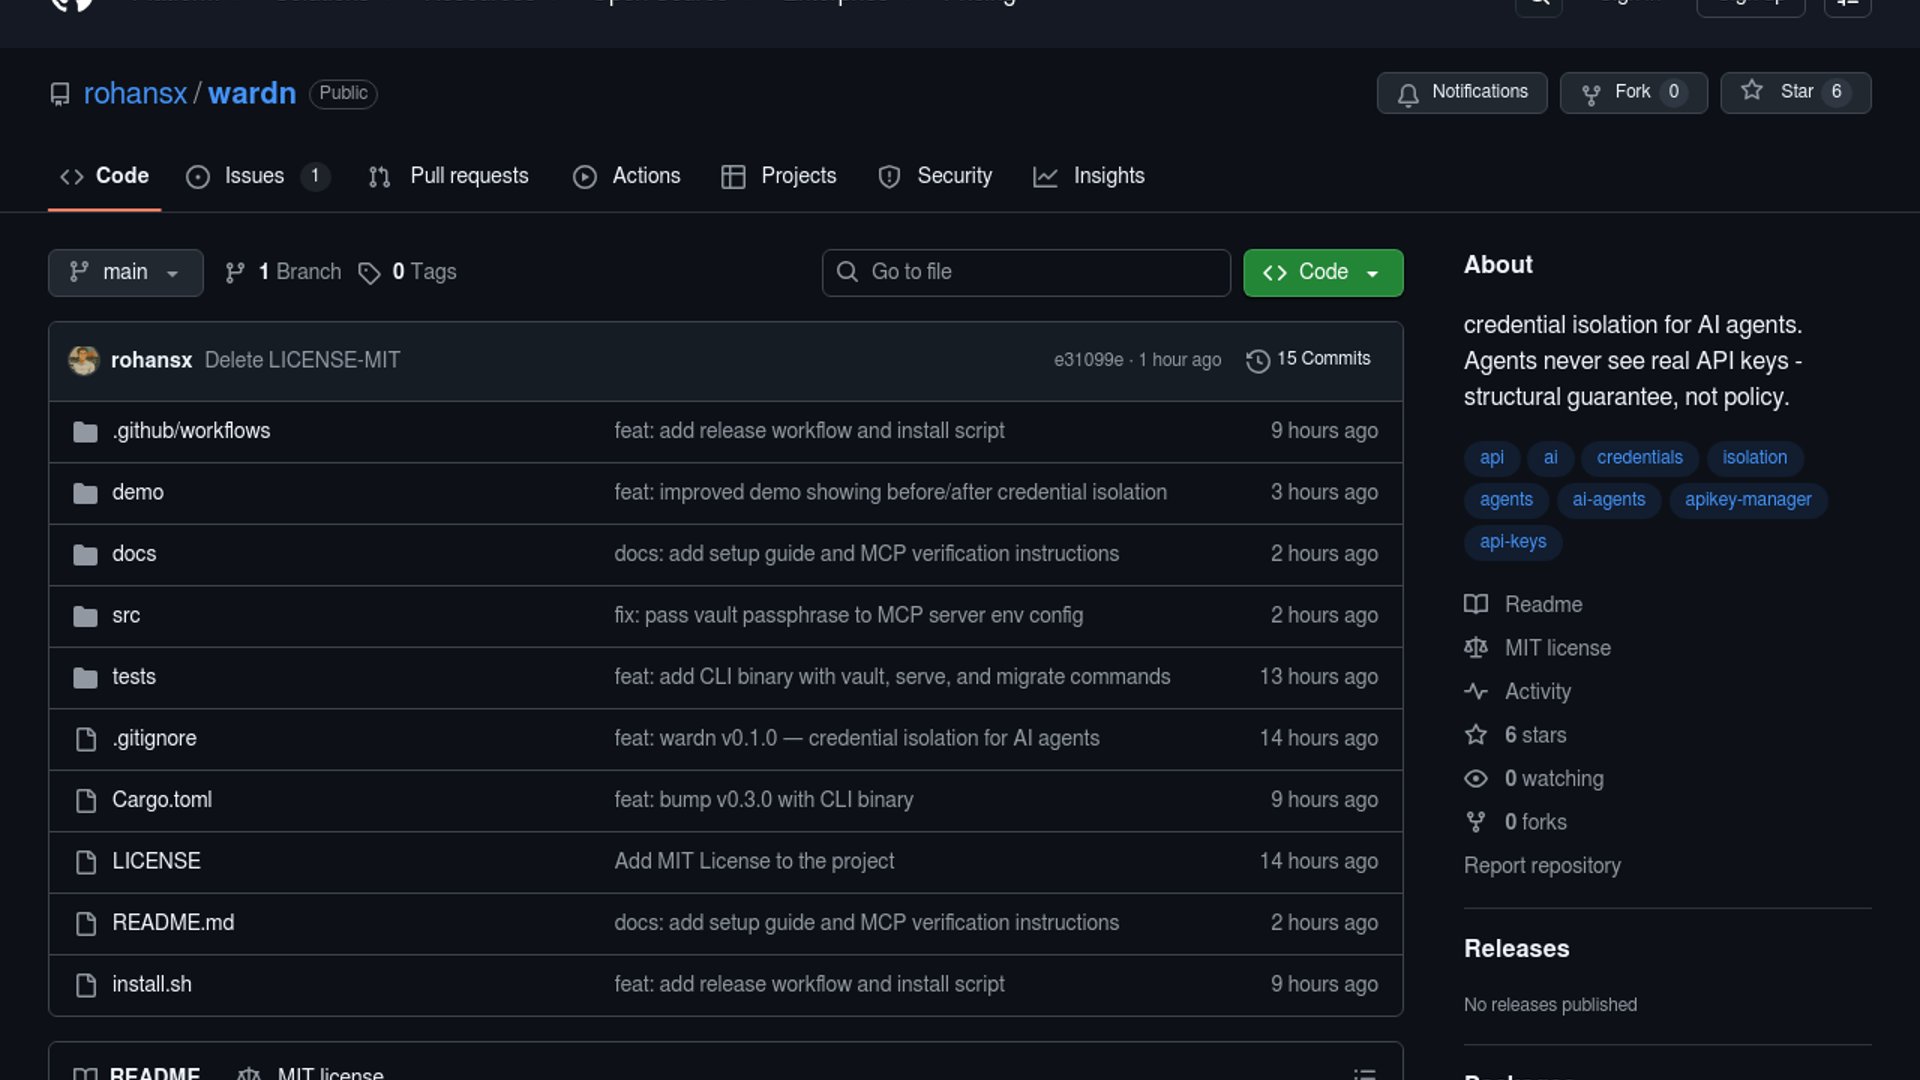The width and height of the screenshot is (1920, 1080).
Task: Click the Go to file search field
Action: coord(1025,272)
